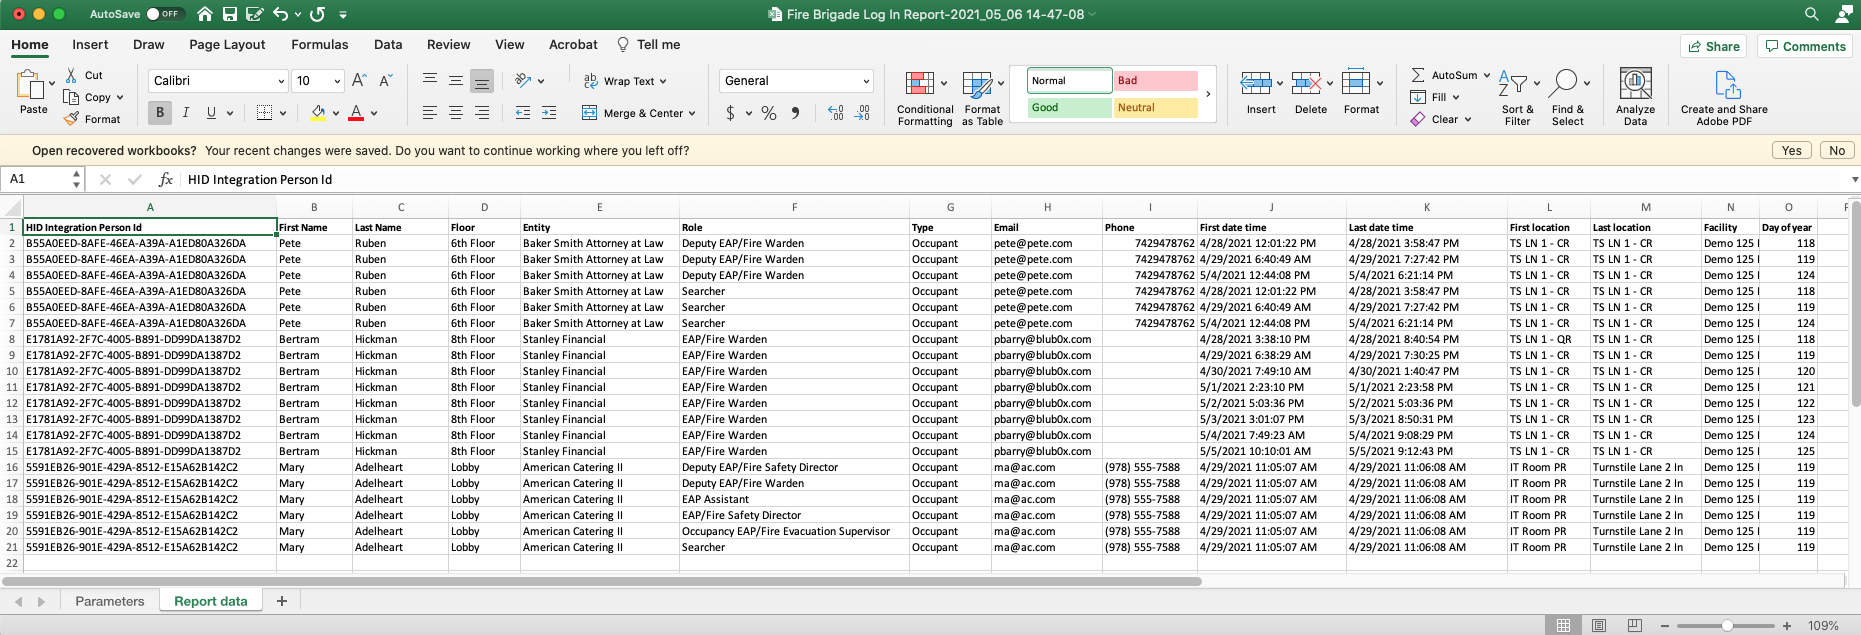Click the Redo icon in the title bar
This screenshot has height=635, width=1861.
point(318,14)
